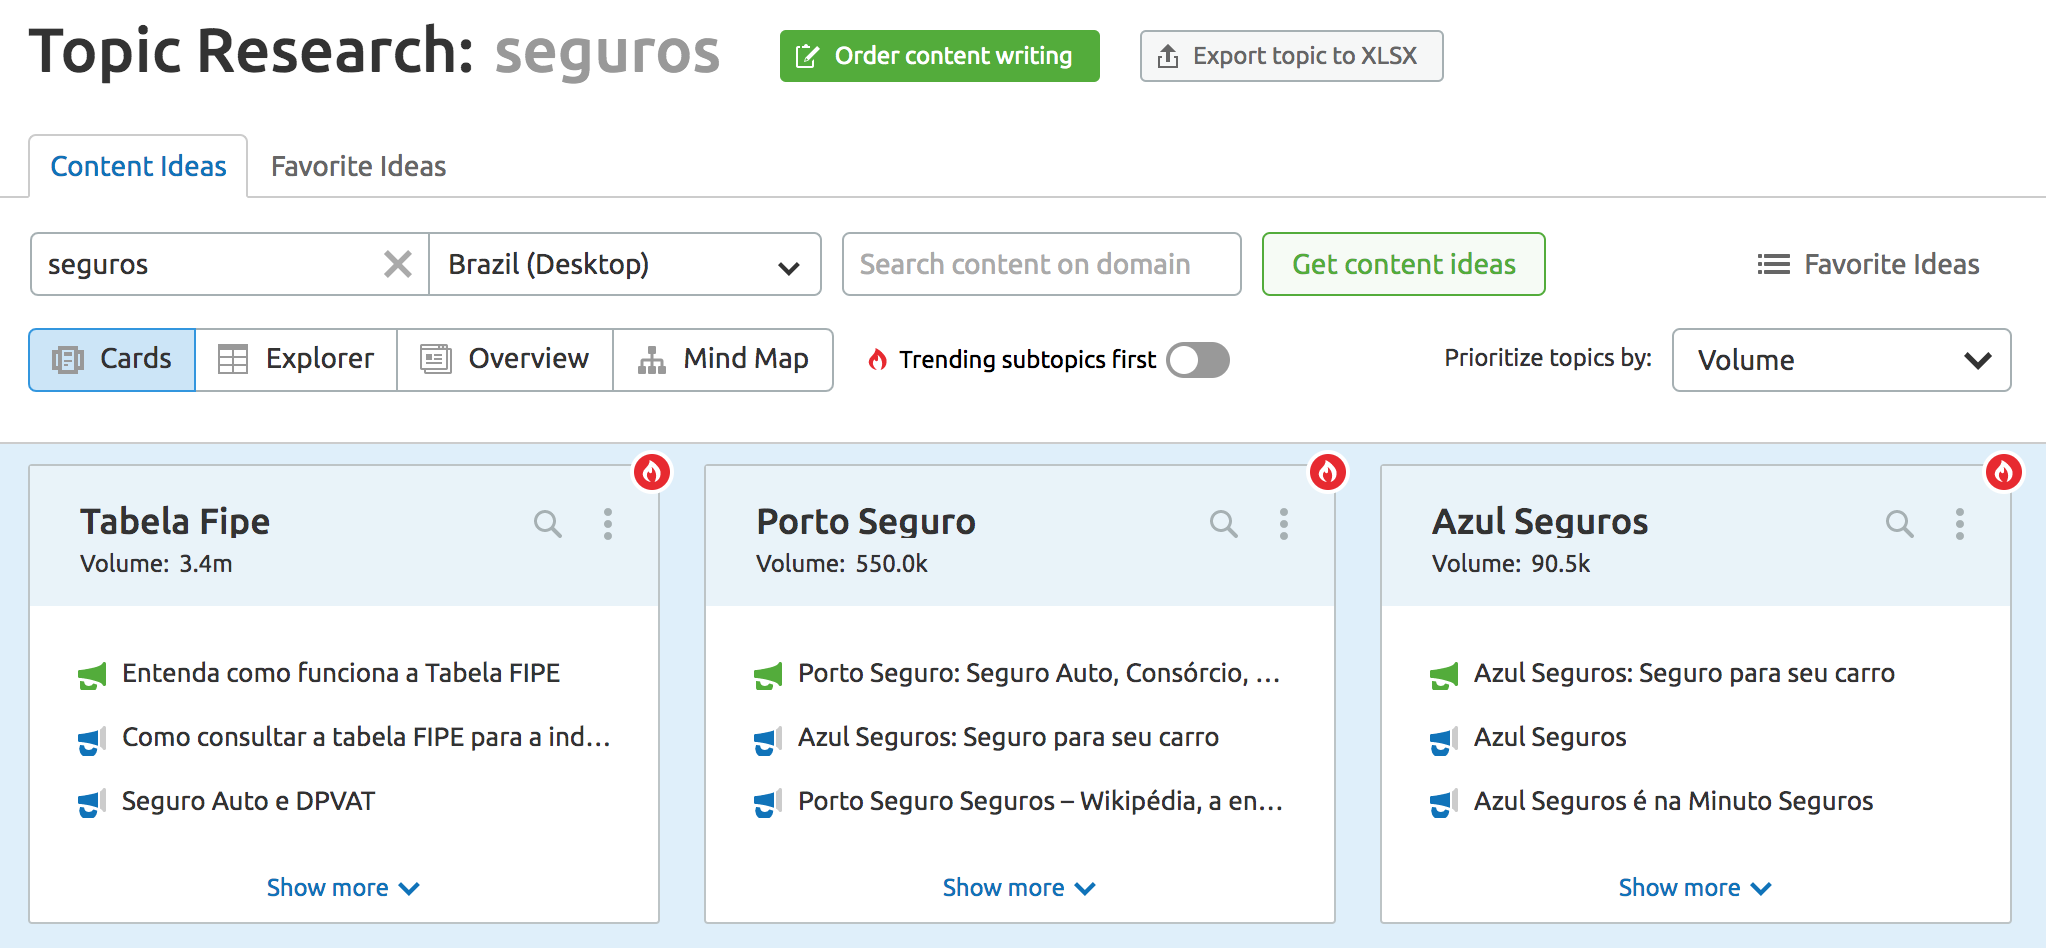Clear the seguros keyword with the X icon

pos(398,264)
